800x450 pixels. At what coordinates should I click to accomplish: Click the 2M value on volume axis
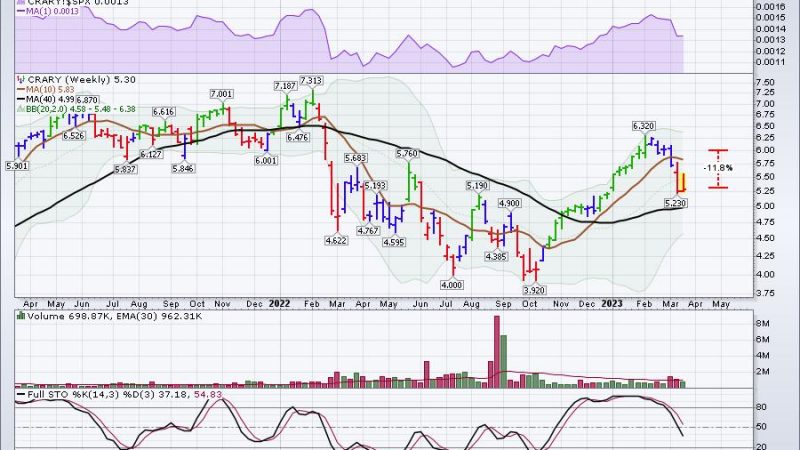tap(763, 372)
